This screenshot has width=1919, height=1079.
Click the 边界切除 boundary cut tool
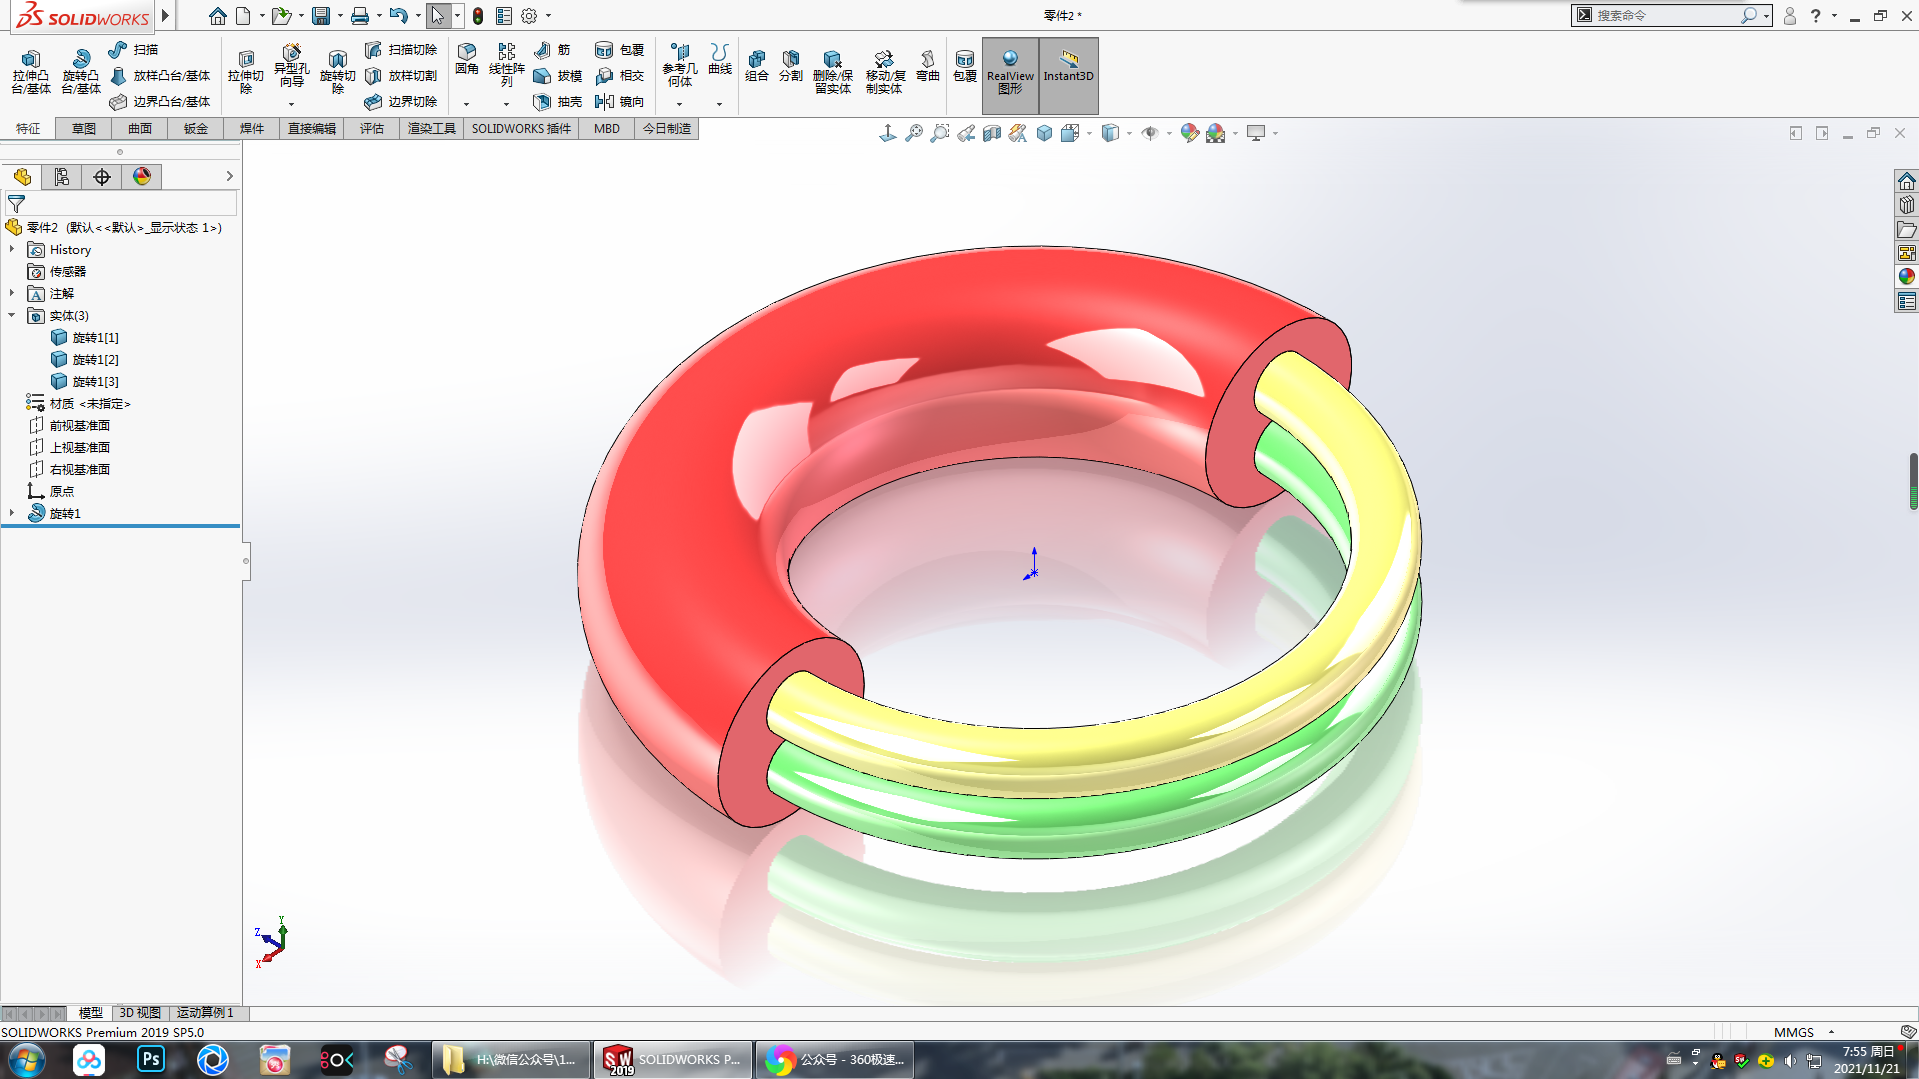[x=401, y=101]
